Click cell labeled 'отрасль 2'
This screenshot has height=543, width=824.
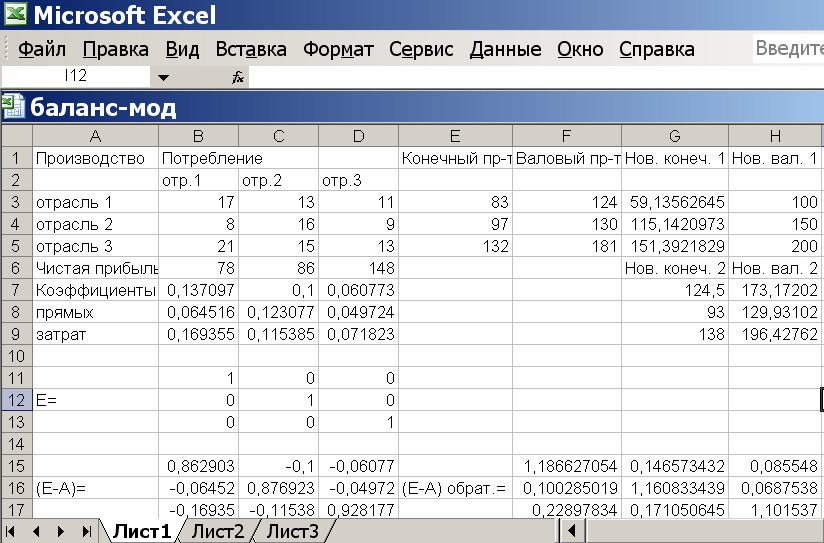[x=95, y=224]
